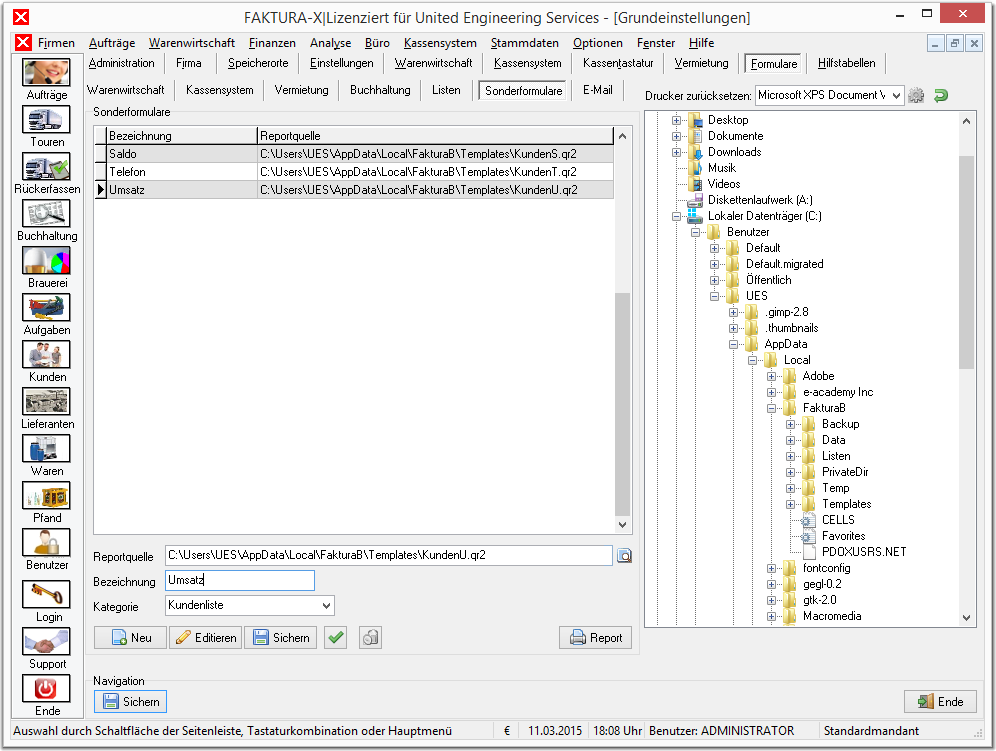Collapse the AppData folder node
The height and width of the screenshot is (751, 996).
(x=734, y=344)
